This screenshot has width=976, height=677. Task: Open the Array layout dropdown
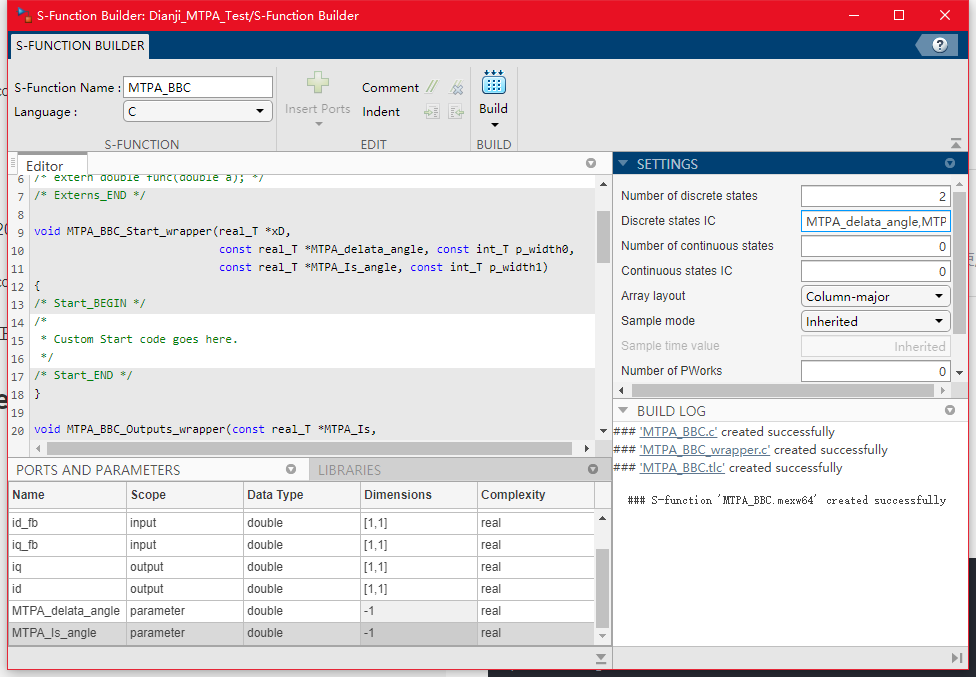coord(876,296)
